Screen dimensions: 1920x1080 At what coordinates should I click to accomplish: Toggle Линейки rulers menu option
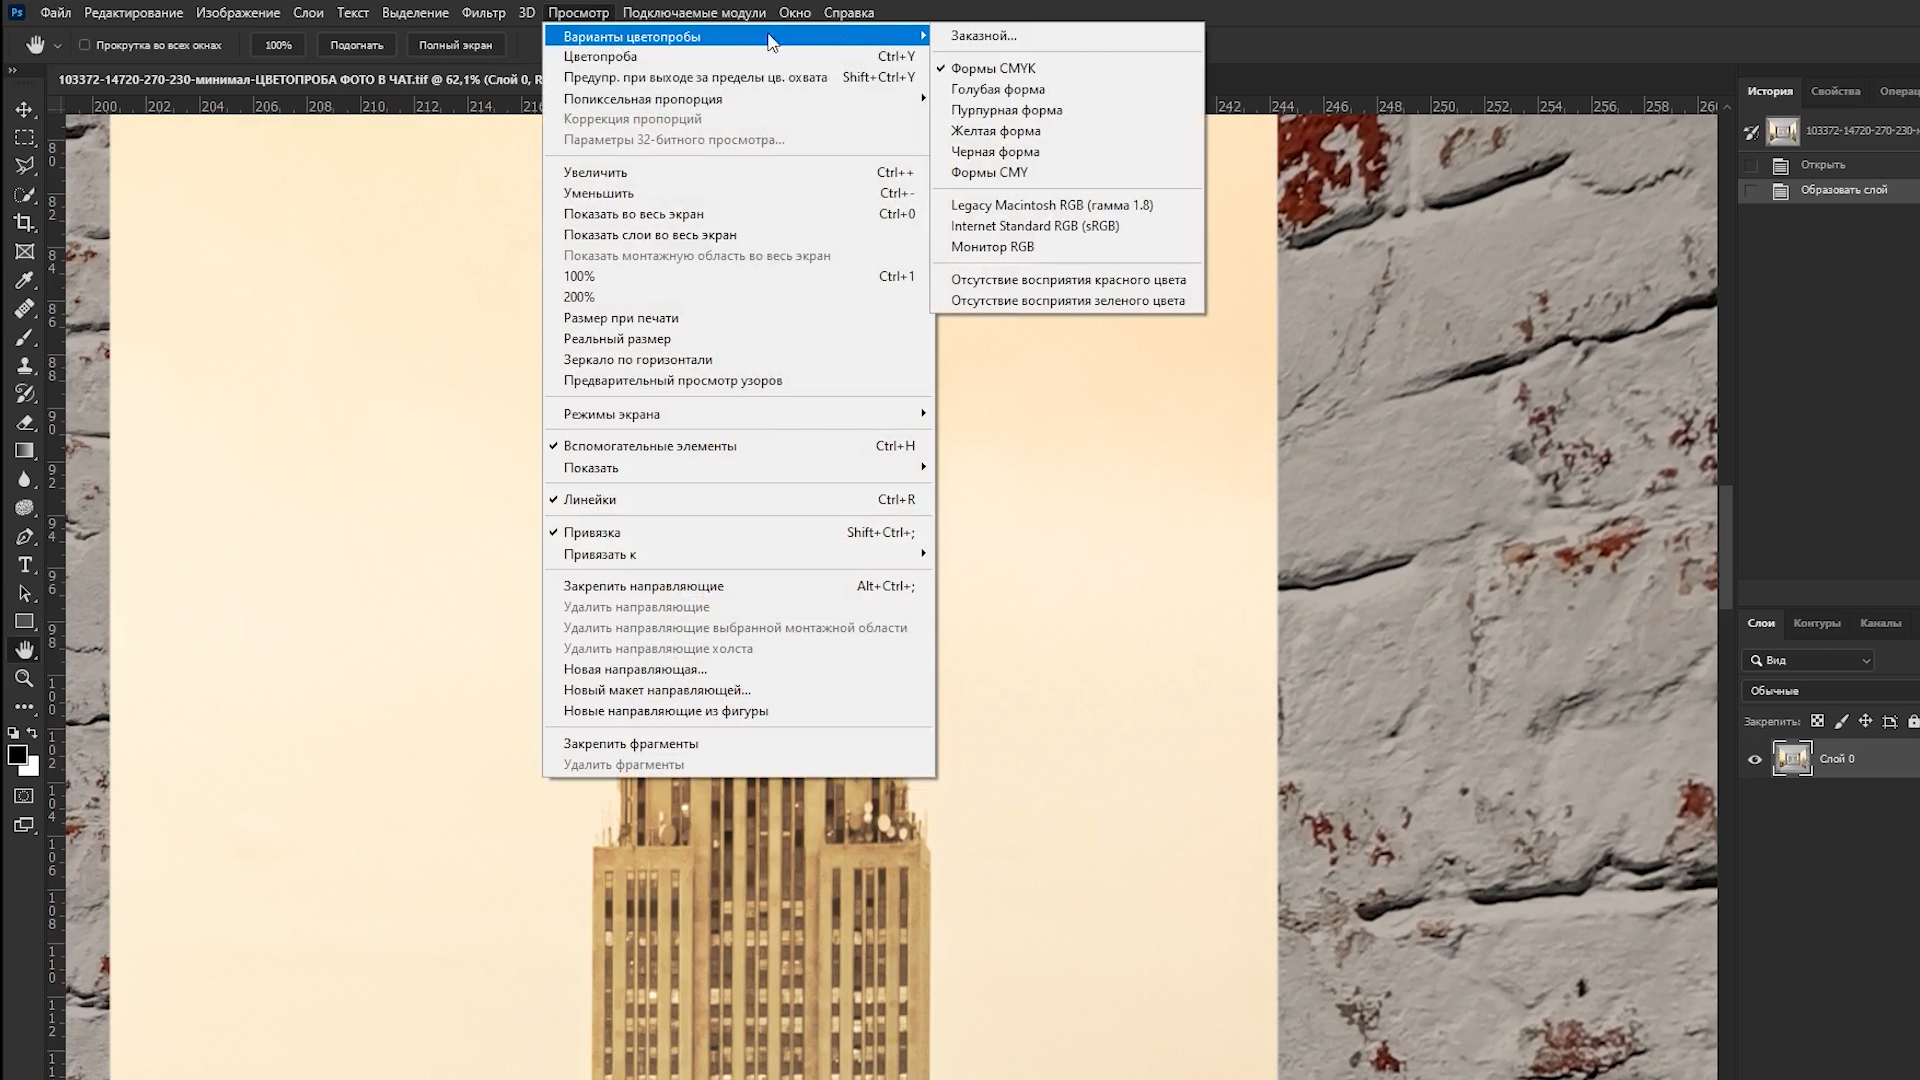point(590,500)
